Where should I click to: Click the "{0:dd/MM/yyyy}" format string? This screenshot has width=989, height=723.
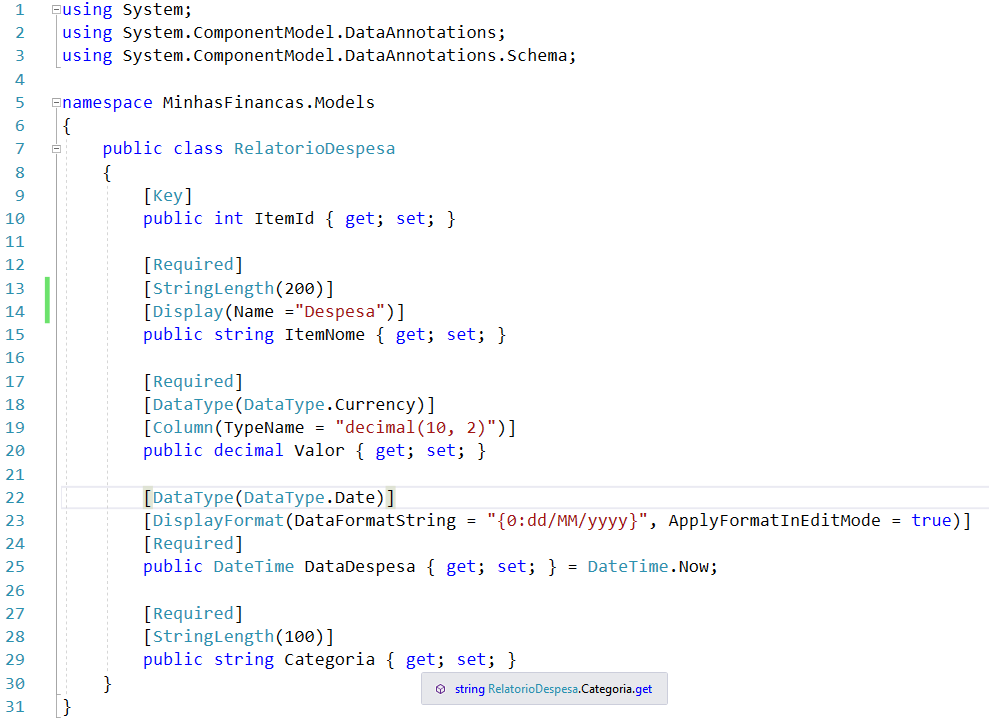pos(567,520)
